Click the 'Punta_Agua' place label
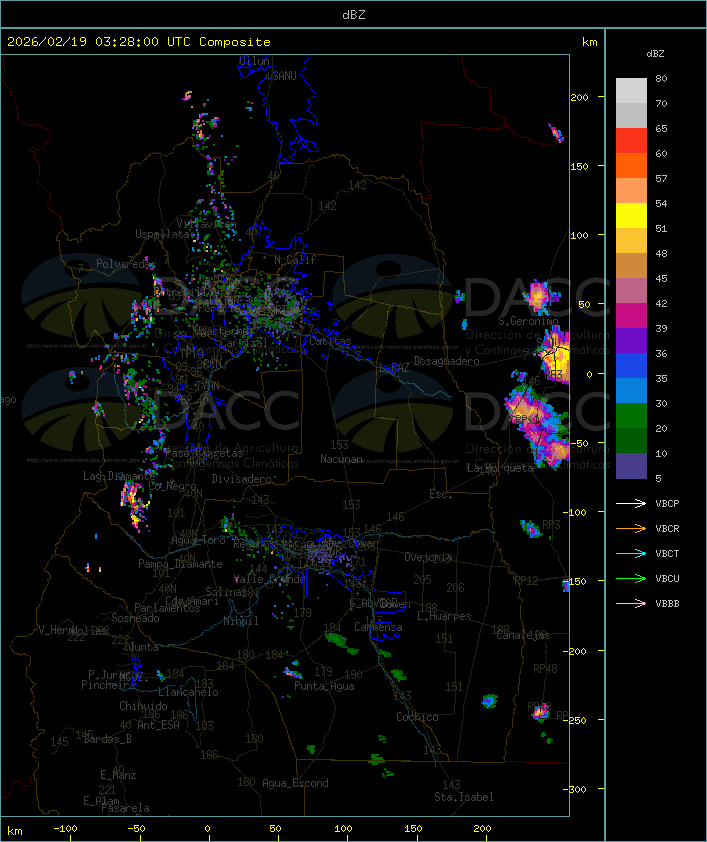The width and height of the screenshot is (707, 842). click(x=324, y=686)
